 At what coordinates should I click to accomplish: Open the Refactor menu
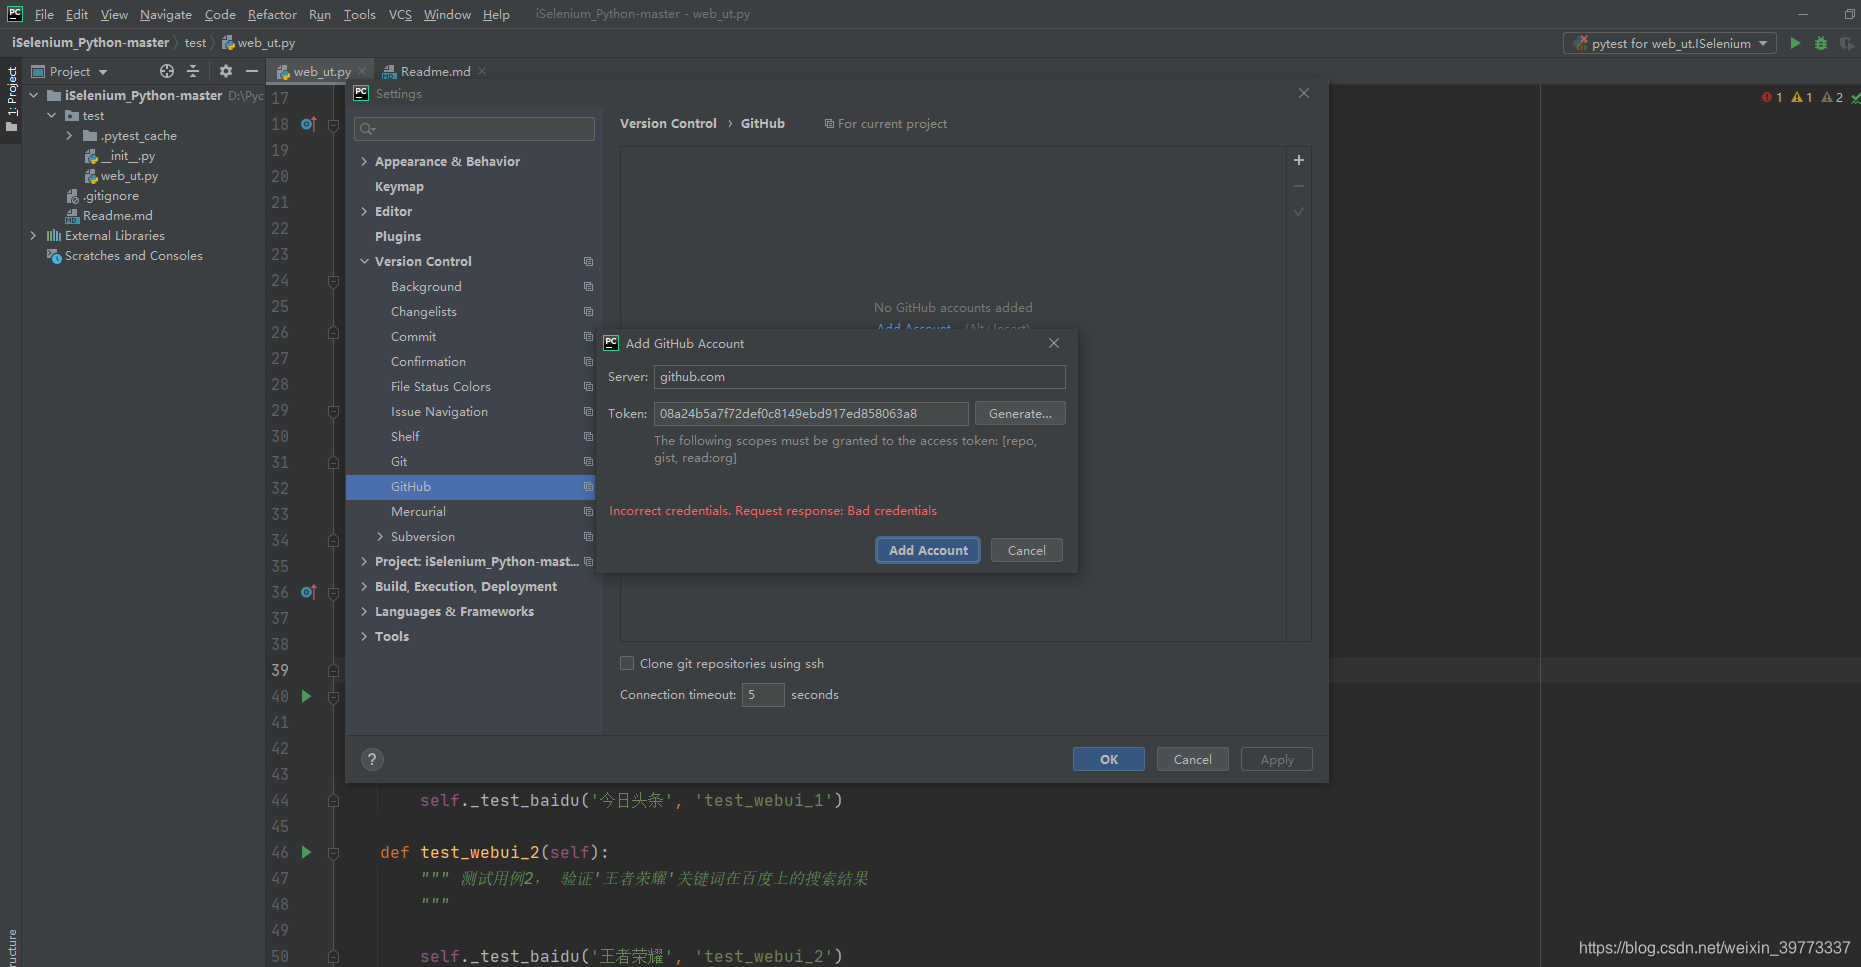(x=272, y=14)
